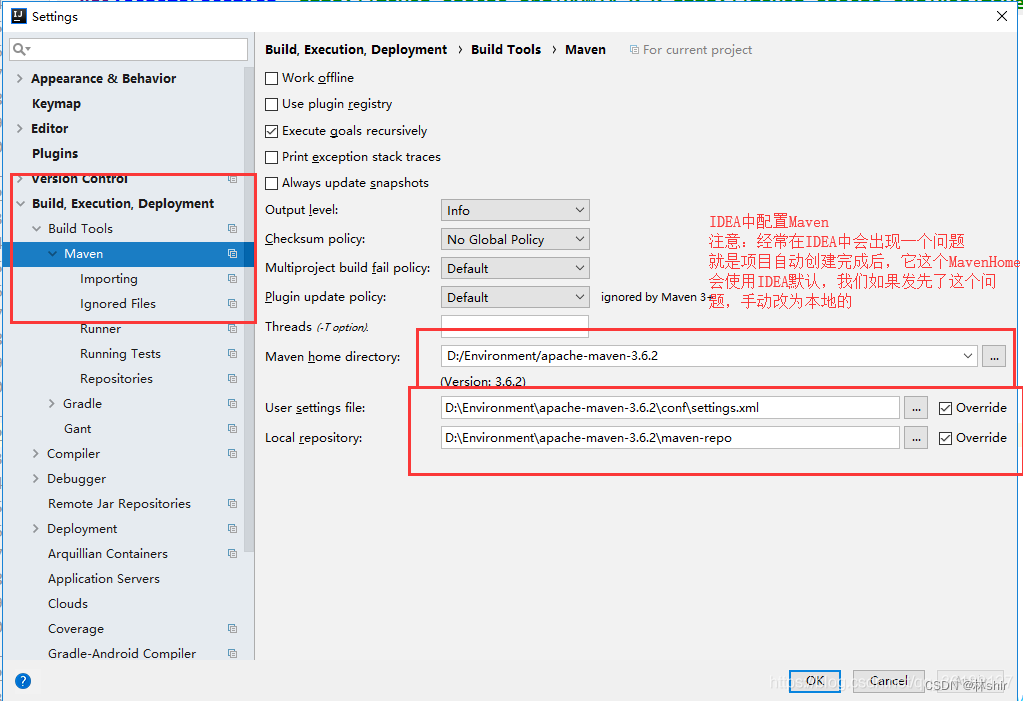Open the Plugin update policy dropdown
The width and height of the screenshot is (1023, 701).
[x=515, y=297]
